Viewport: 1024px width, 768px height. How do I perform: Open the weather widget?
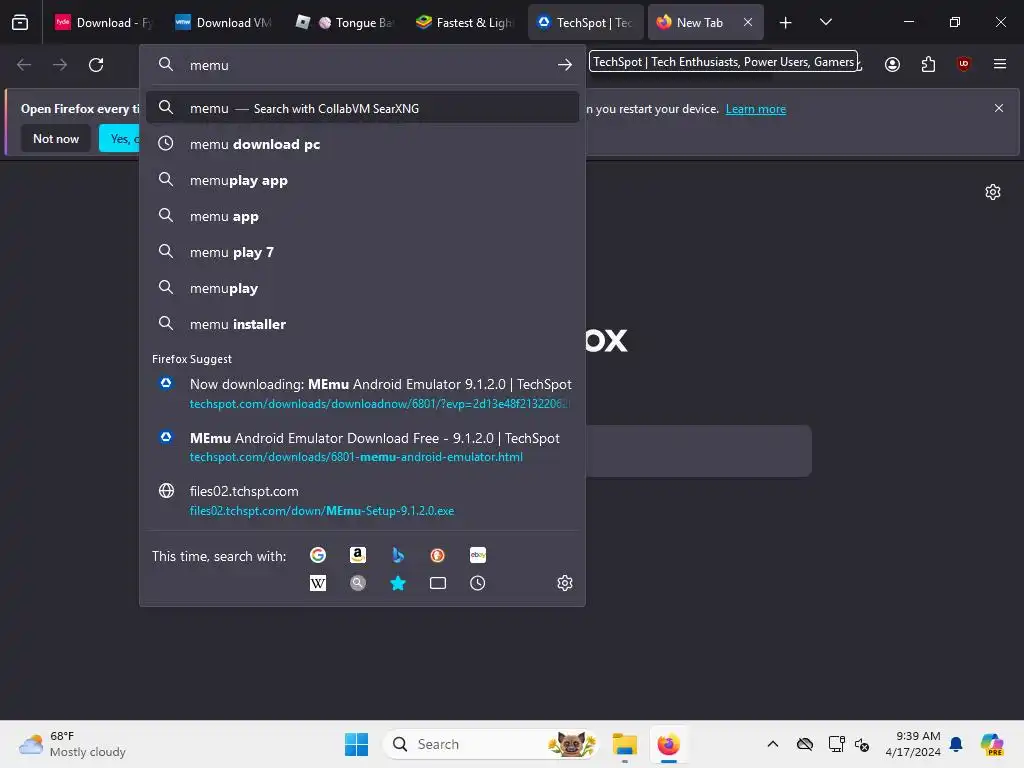[x=72, y=744]
